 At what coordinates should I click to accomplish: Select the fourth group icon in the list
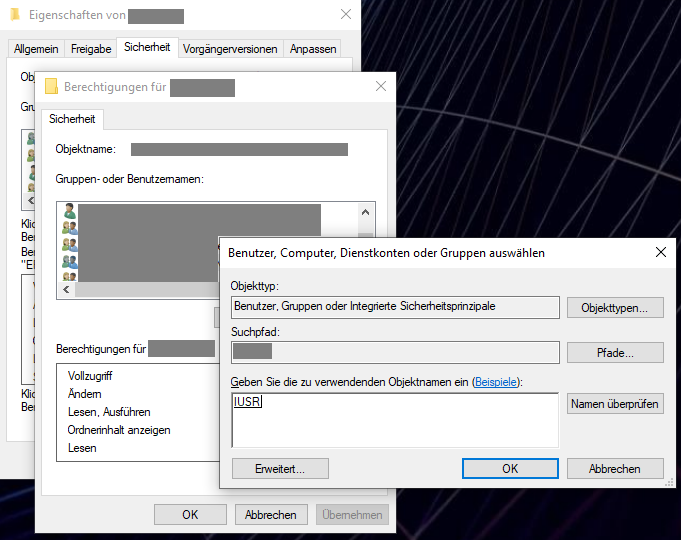(x=69, y=262)
